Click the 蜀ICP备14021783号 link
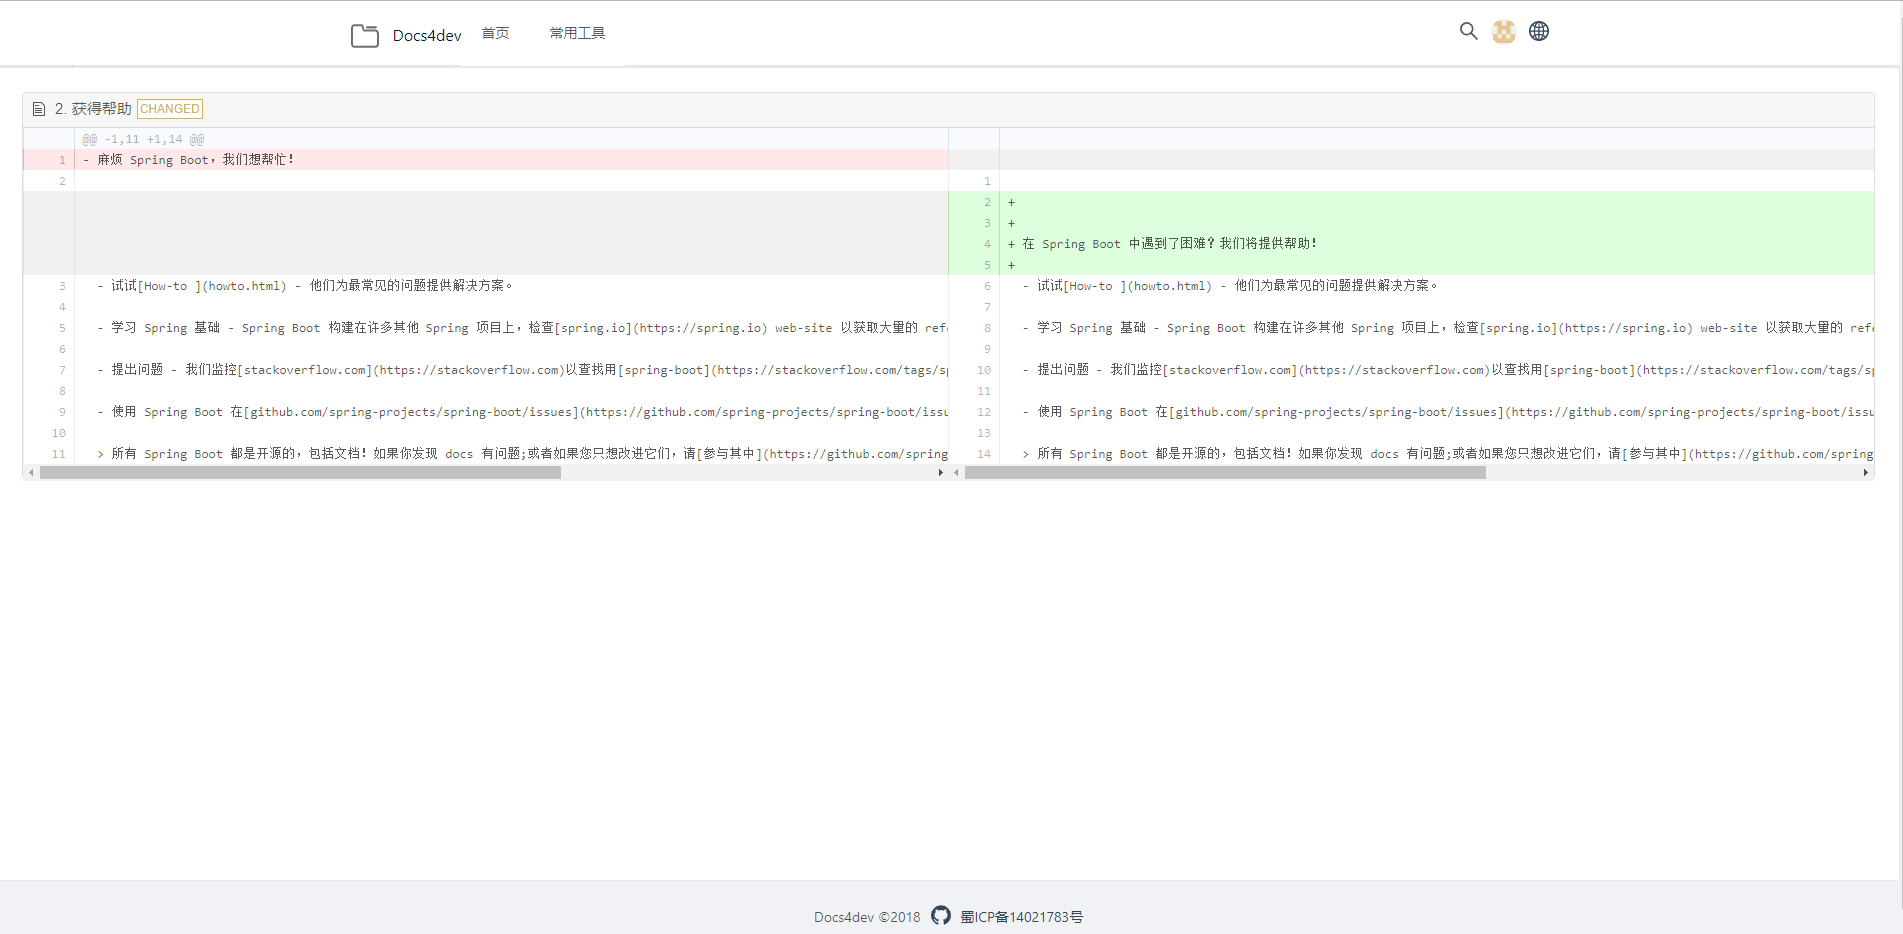1903x934 pixels. [1022, 917]
